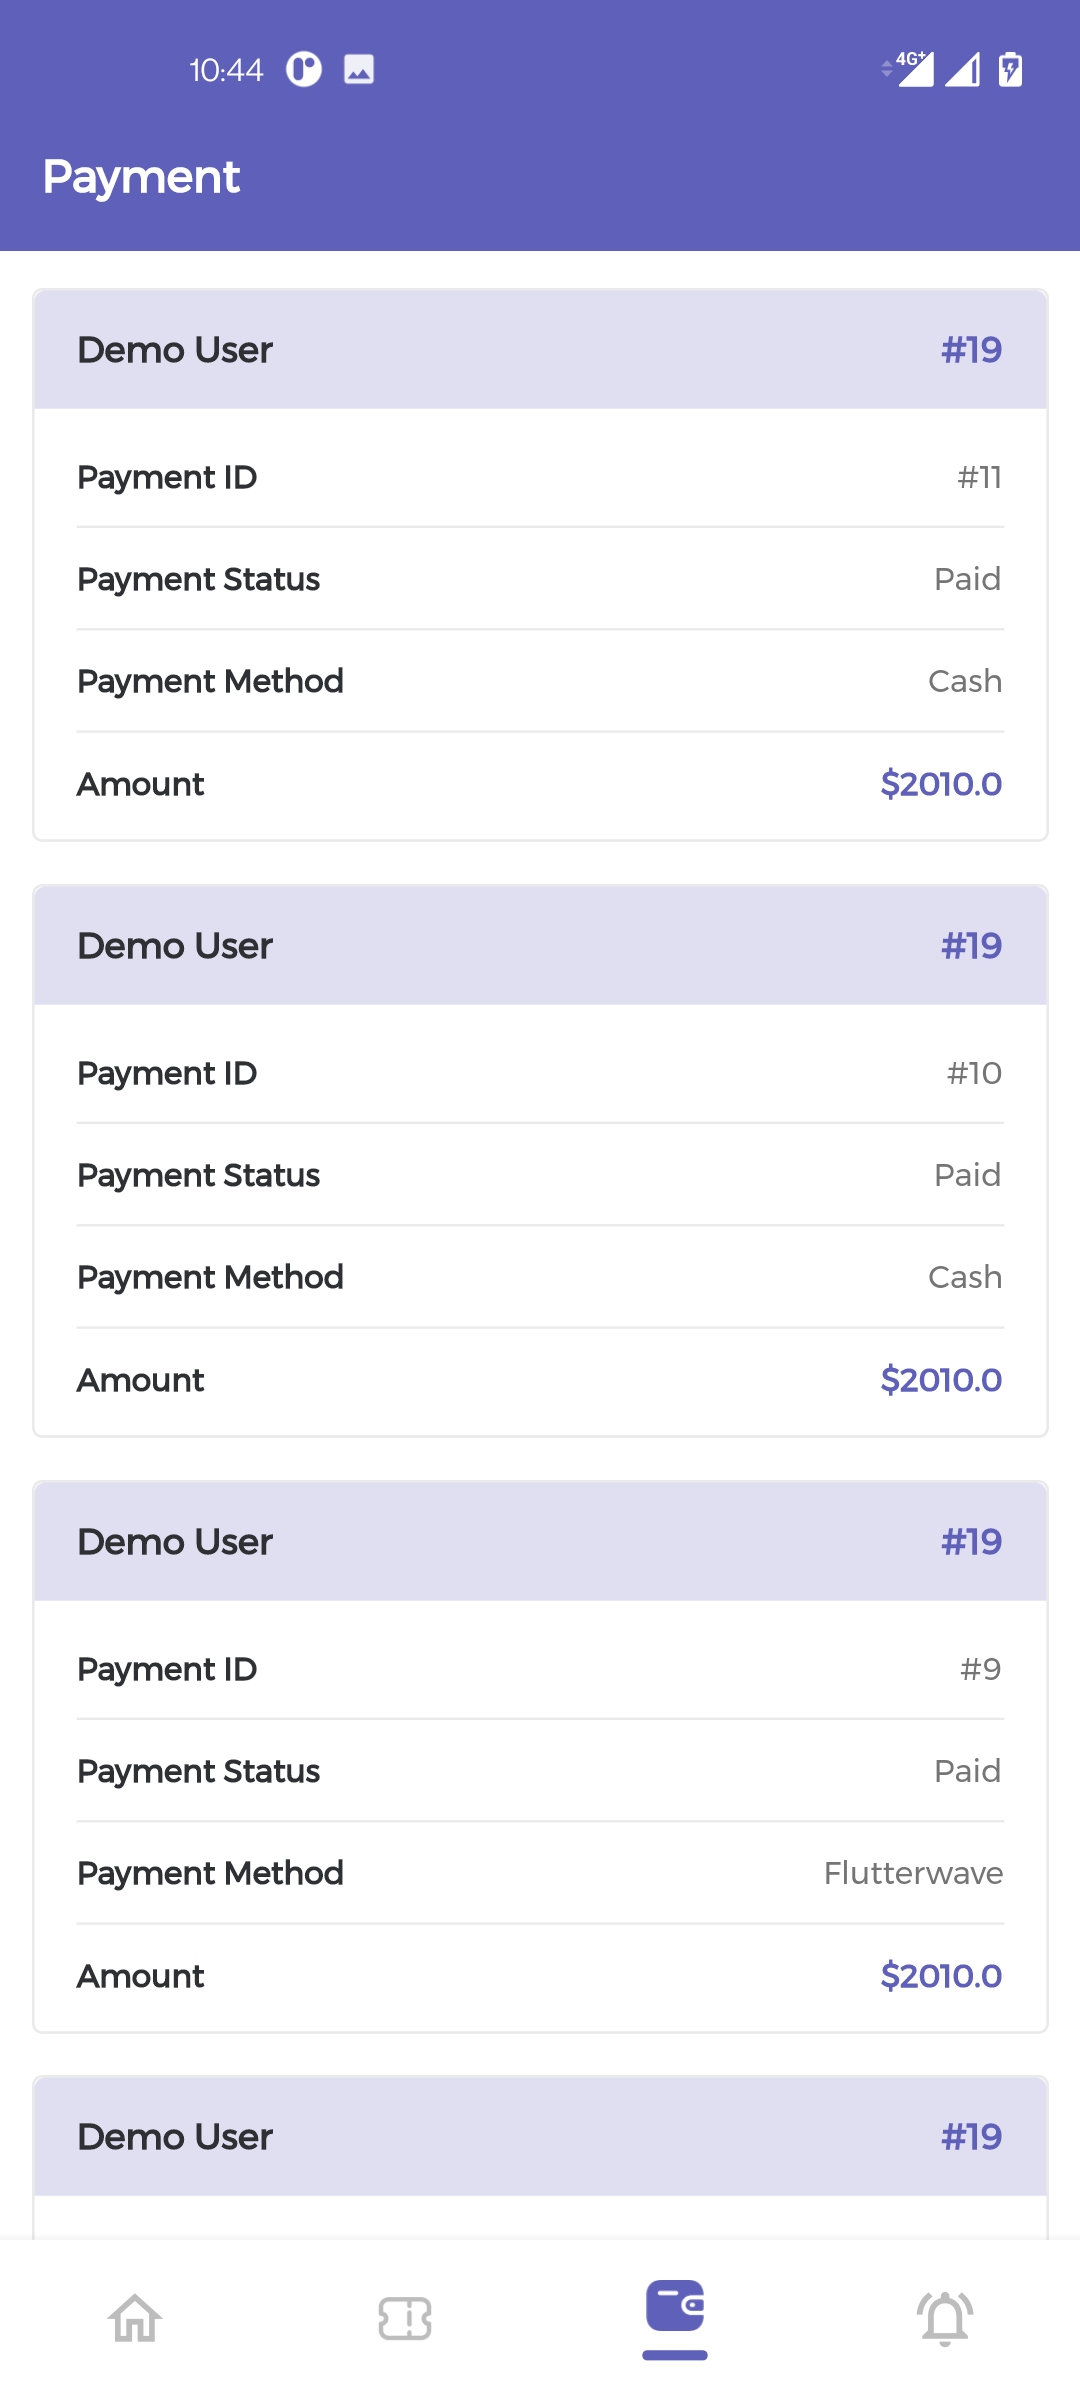Open the Home tab icon

pos(135,2318)
